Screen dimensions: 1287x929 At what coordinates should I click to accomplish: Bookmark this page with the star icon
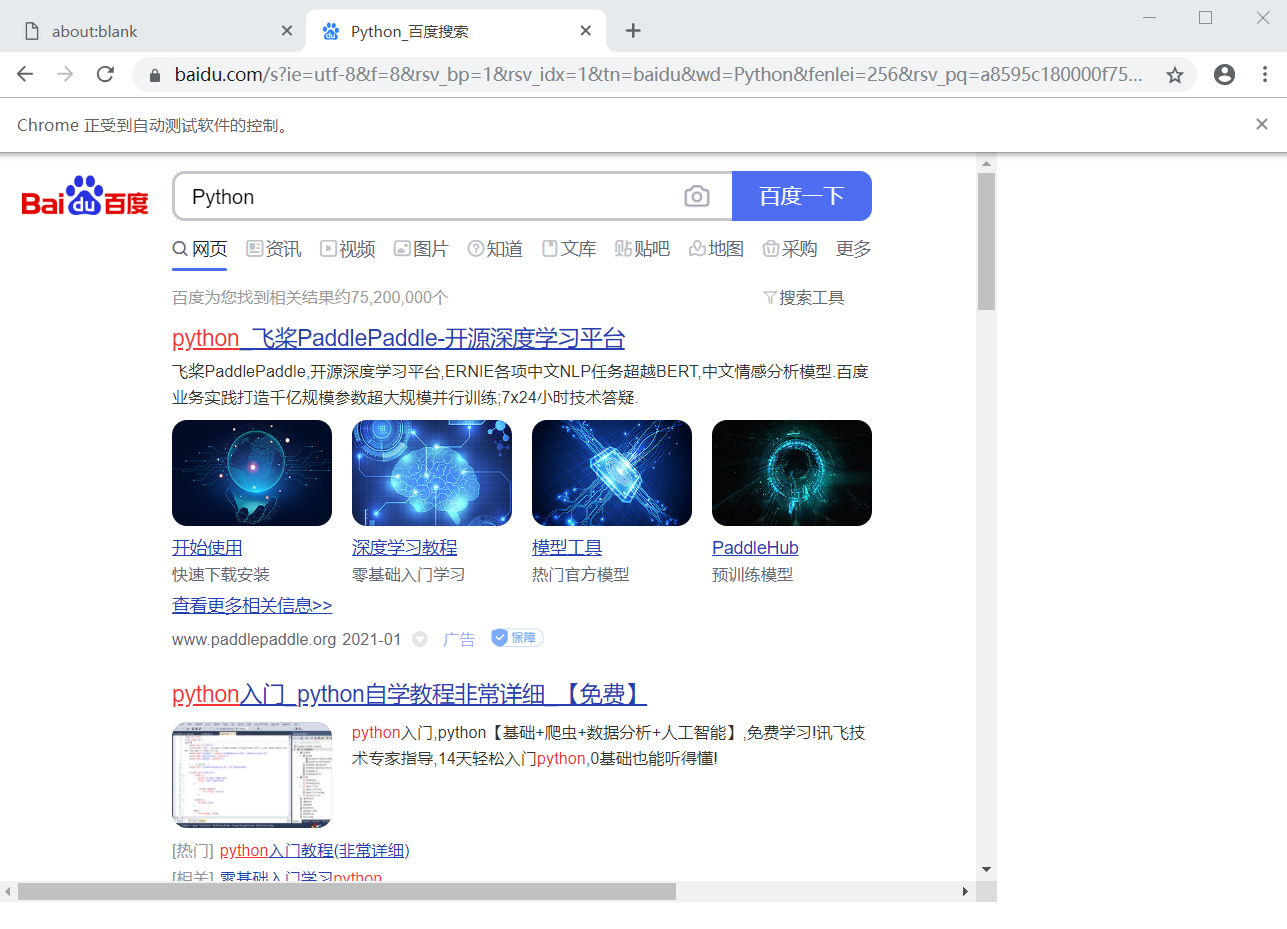point(1175,75)
